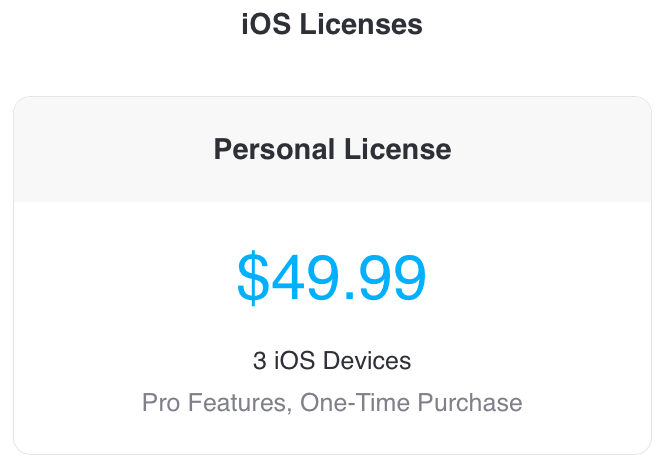665x466 pixels.
Task: Click the iOS word in page heading
Action: coord(266,24)
